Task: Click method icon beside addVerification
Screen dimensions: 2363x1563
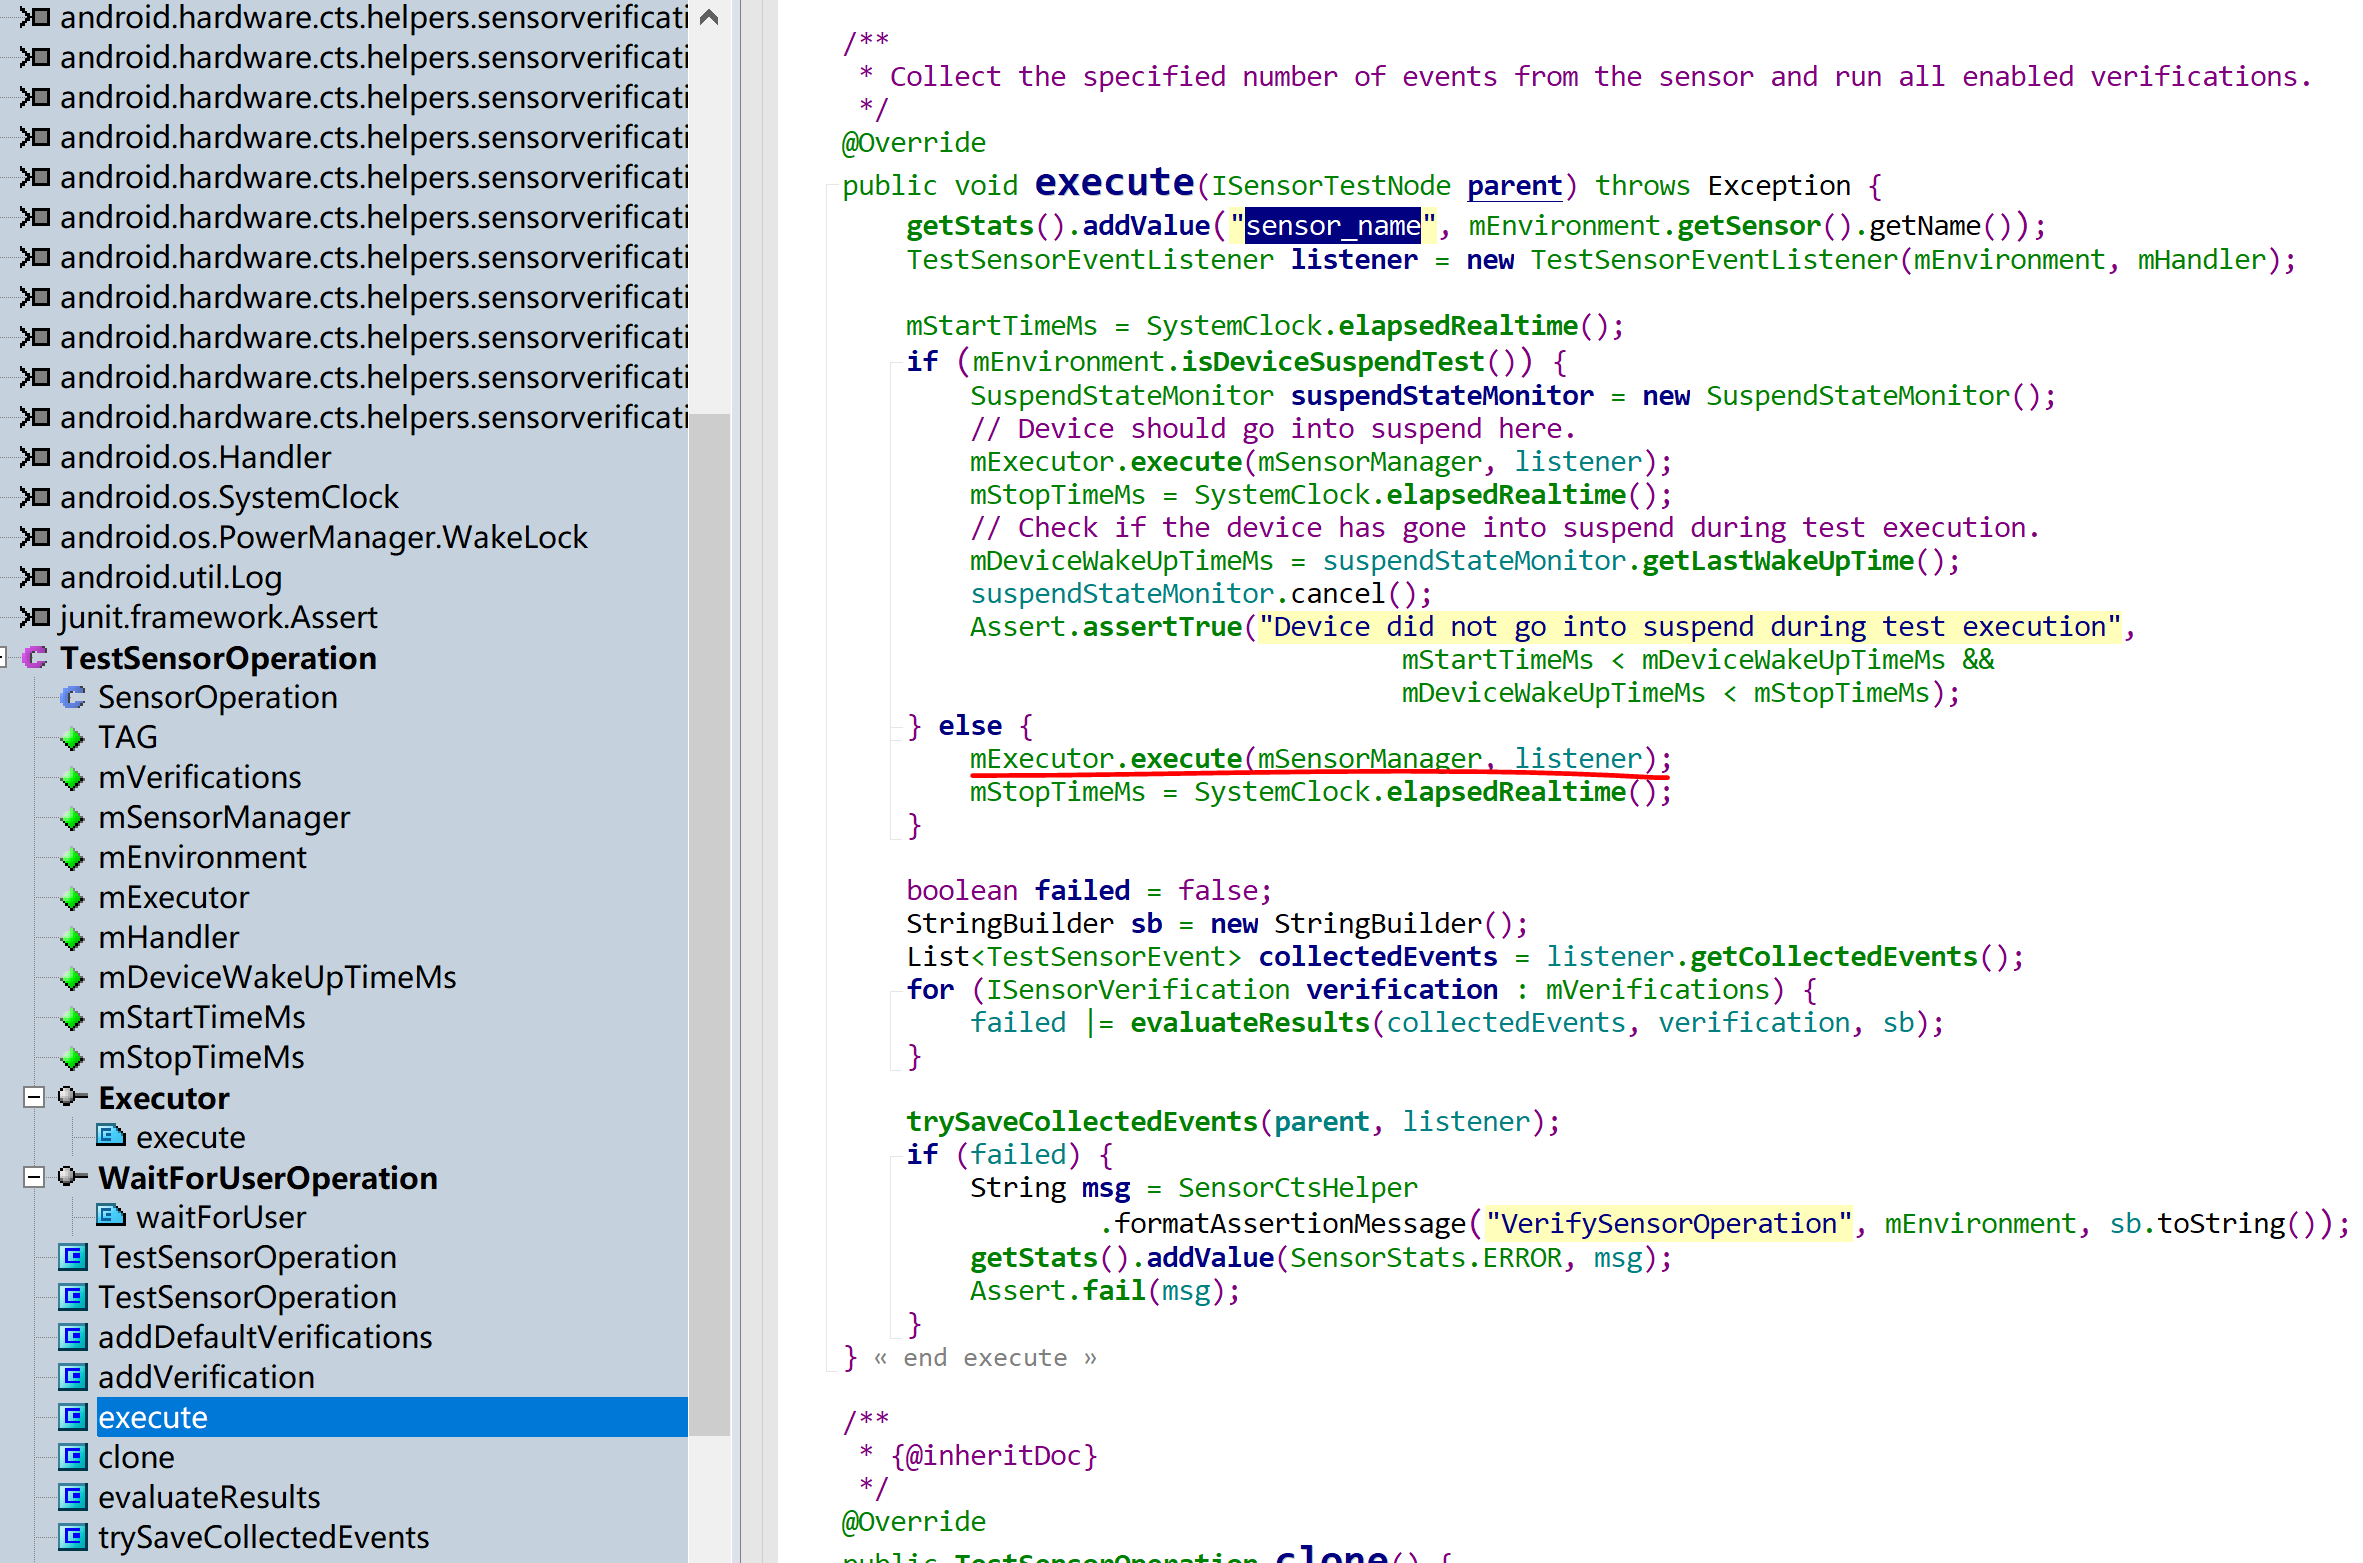Action: [73, 1377]
